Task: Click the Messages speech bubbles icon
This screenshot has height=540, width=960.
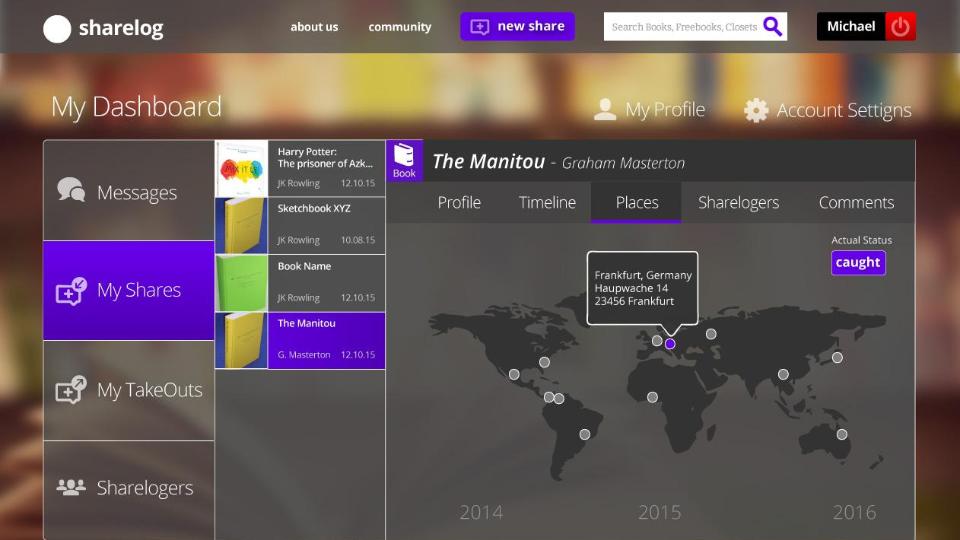Action: (x=71, y=191)
